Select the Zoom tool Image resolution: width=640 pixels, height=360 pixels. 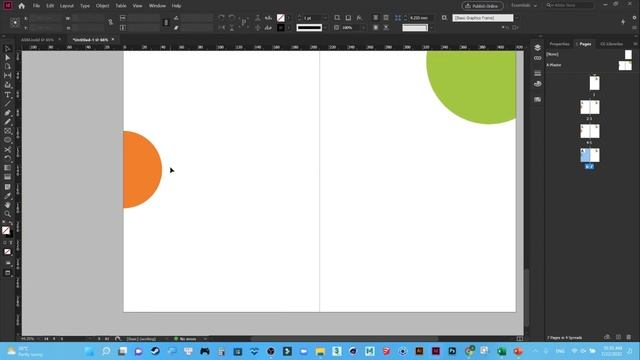(x=7, y=214)
